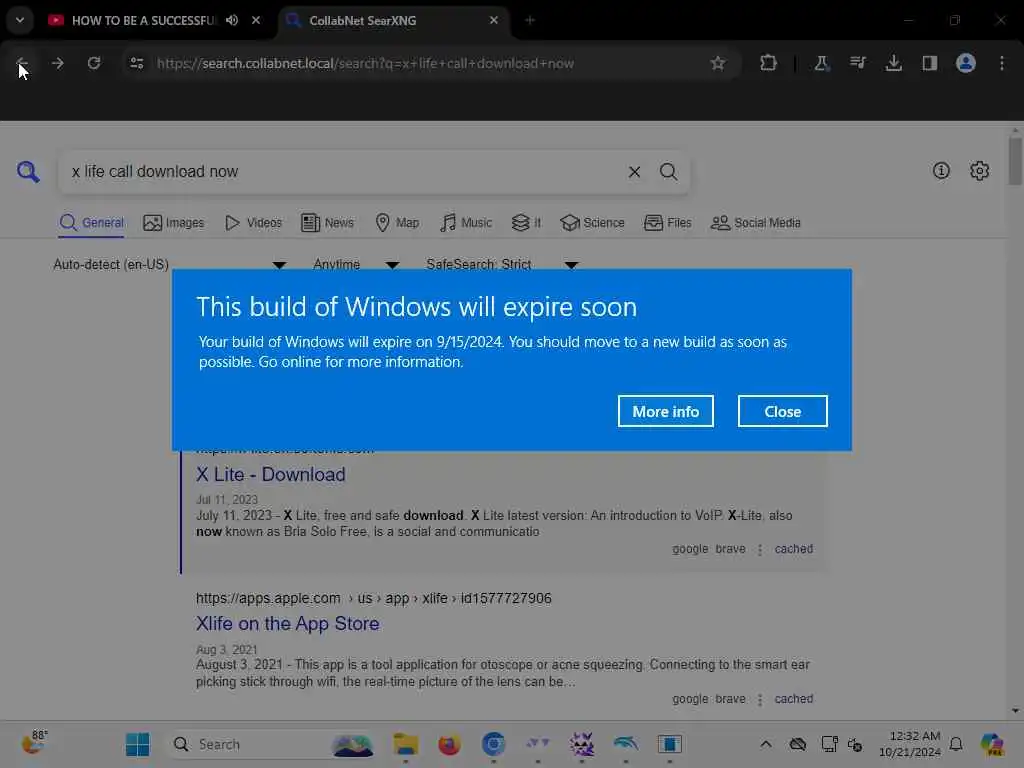Switch to Videos search category

coord(253,223)
